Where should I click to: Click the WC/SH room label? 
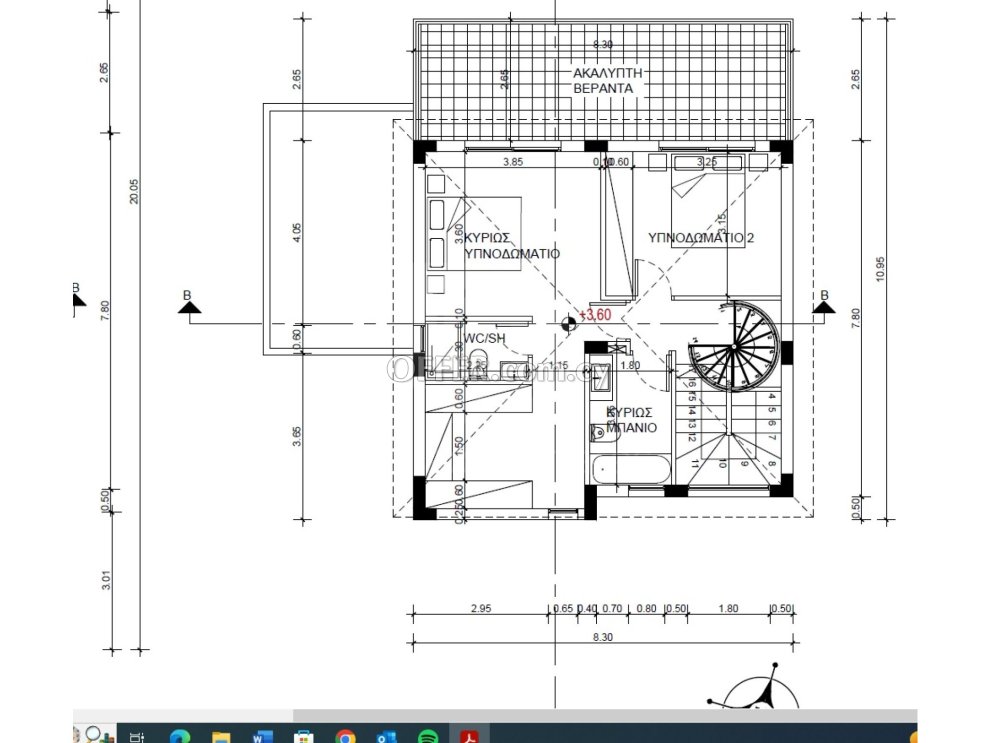click(485, 339)
